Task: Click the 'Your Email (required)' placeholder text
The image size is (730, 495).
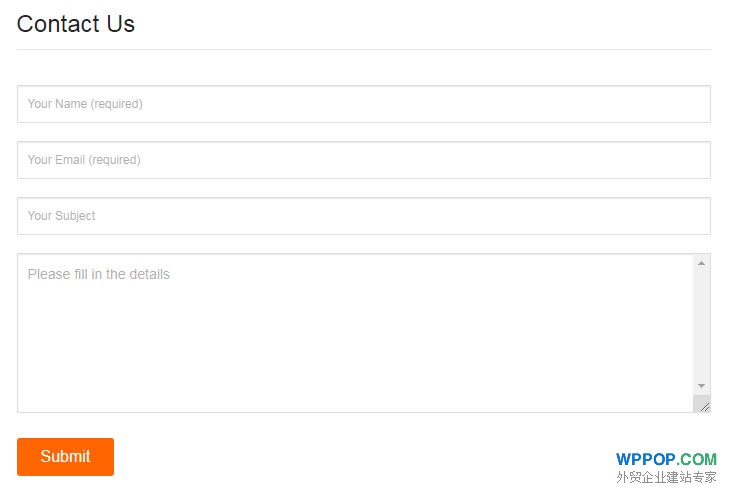Action: coord(84,160)
